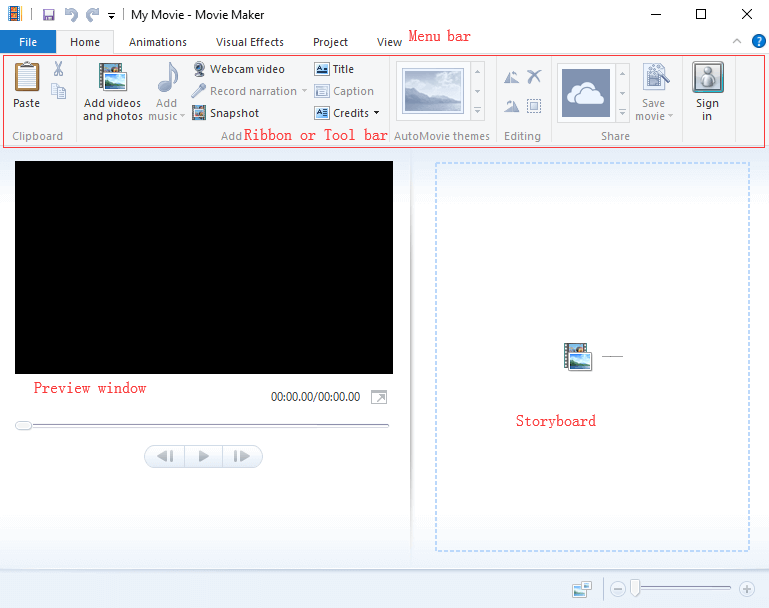
Task: Take a Snapshot of the preview
Action: [x=226, y=113]
